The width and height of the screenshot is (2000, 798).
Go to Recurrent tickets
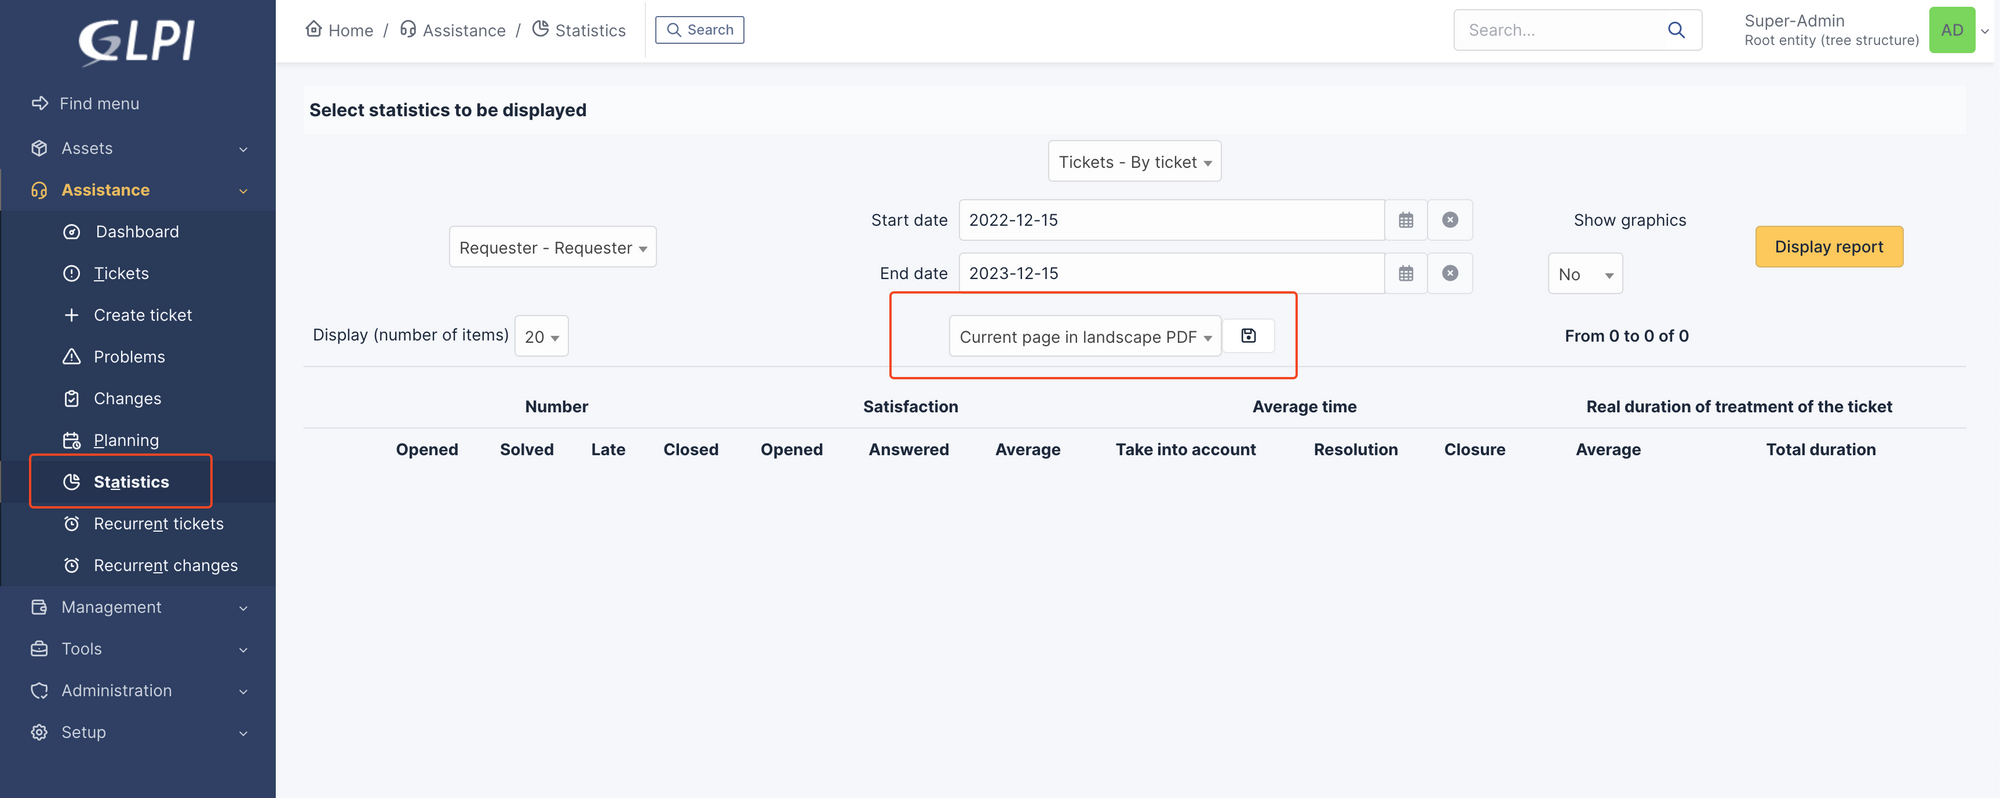[x=158, y=524]
